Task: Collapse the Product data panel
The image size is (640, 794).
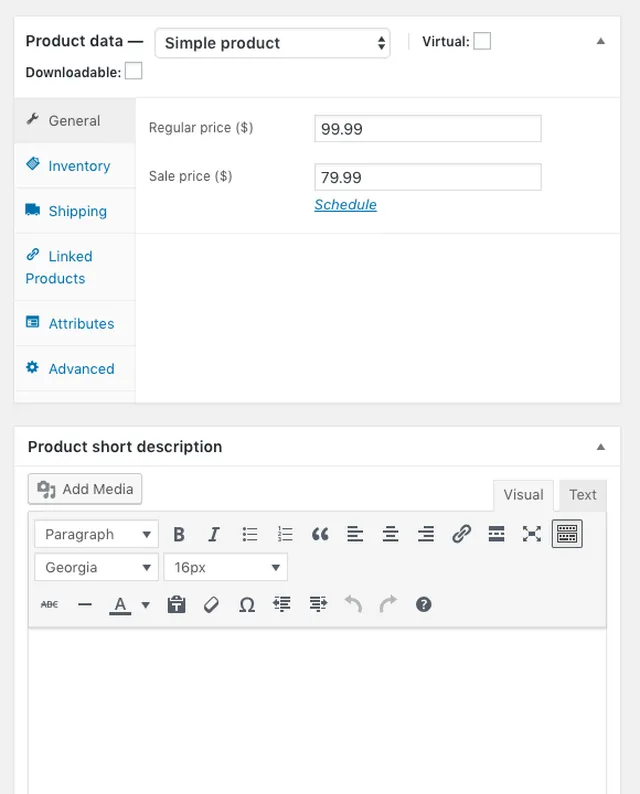Action: point(601,41)
